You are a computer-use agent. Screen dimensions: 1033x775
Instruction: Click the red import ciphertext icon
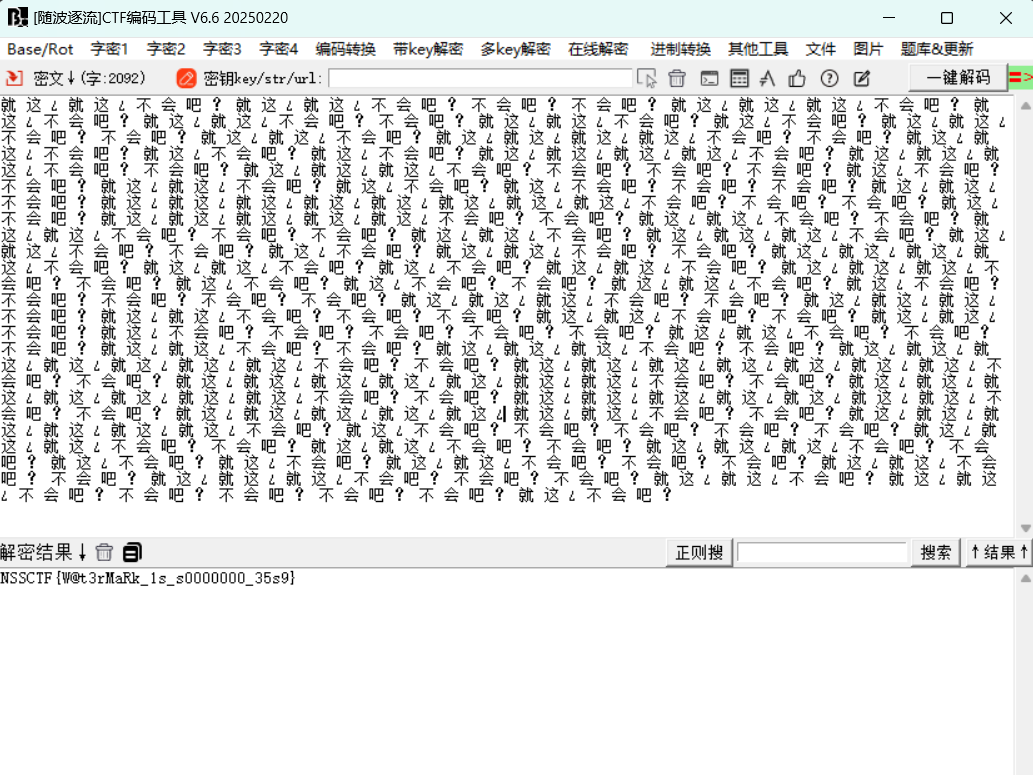coord(14,78)
